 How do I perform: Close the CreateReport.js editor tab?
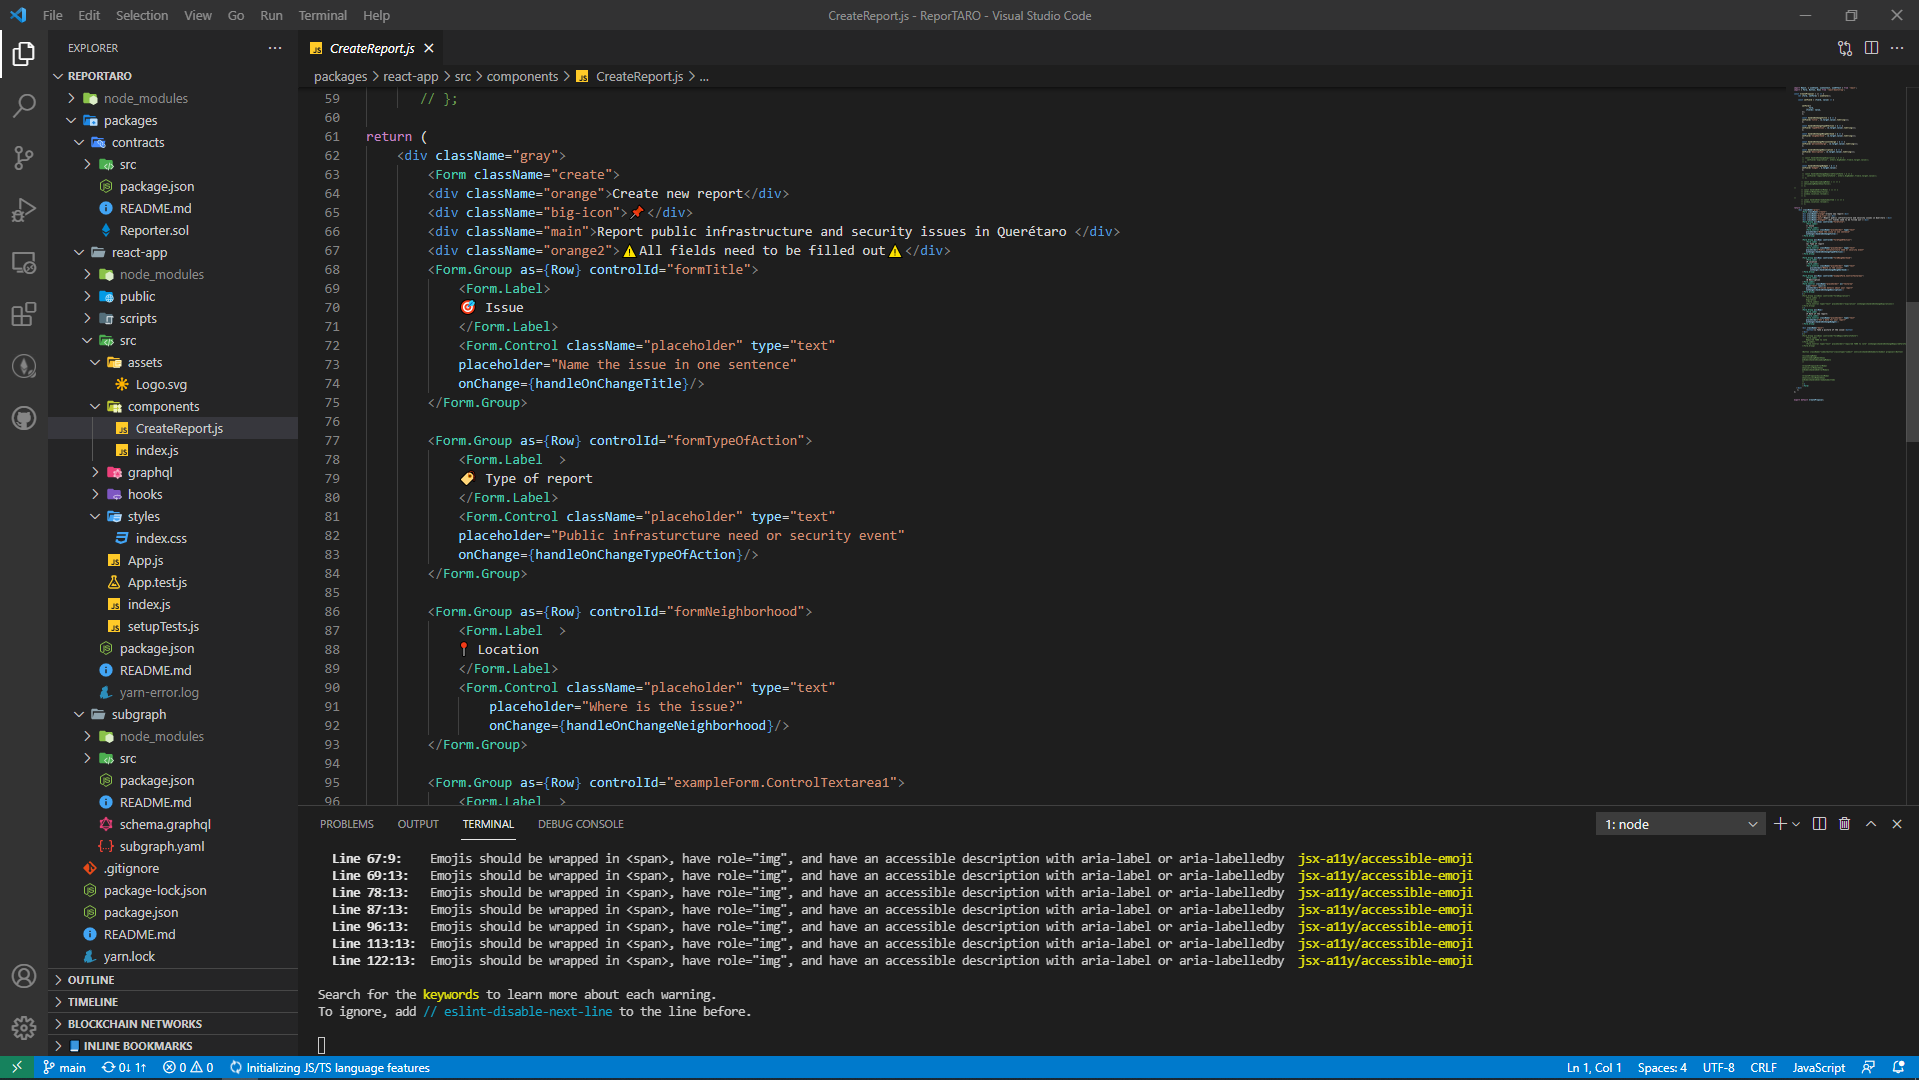(429, 48)
